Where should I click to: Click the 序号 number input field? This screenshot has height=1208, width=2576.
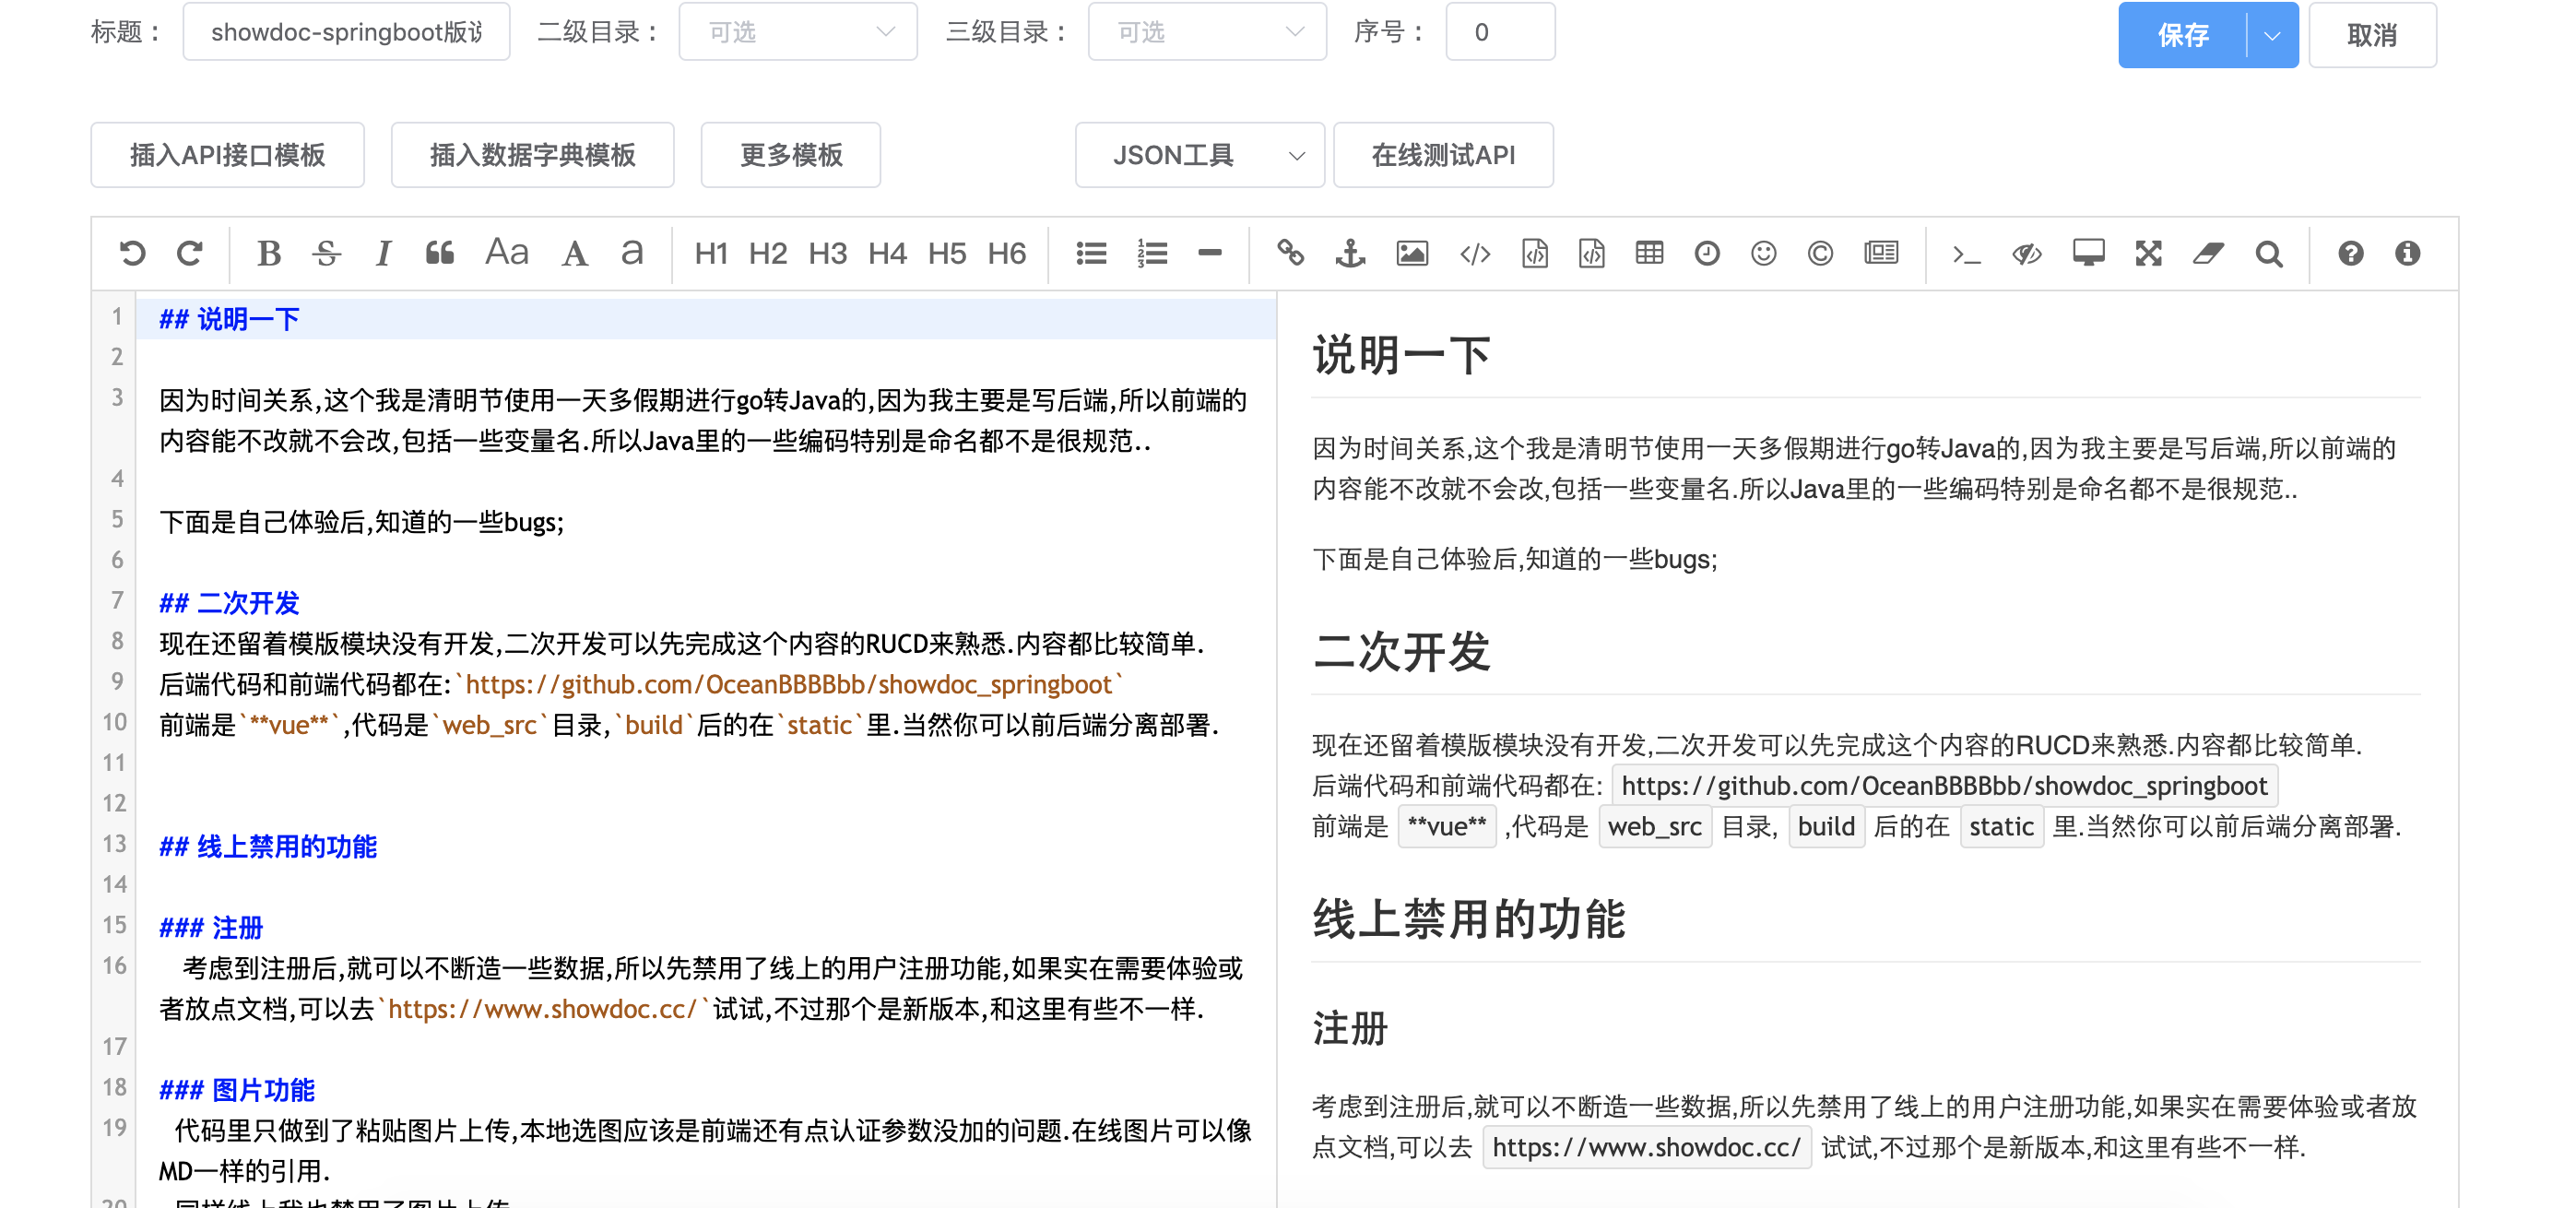coord(1500,32)
